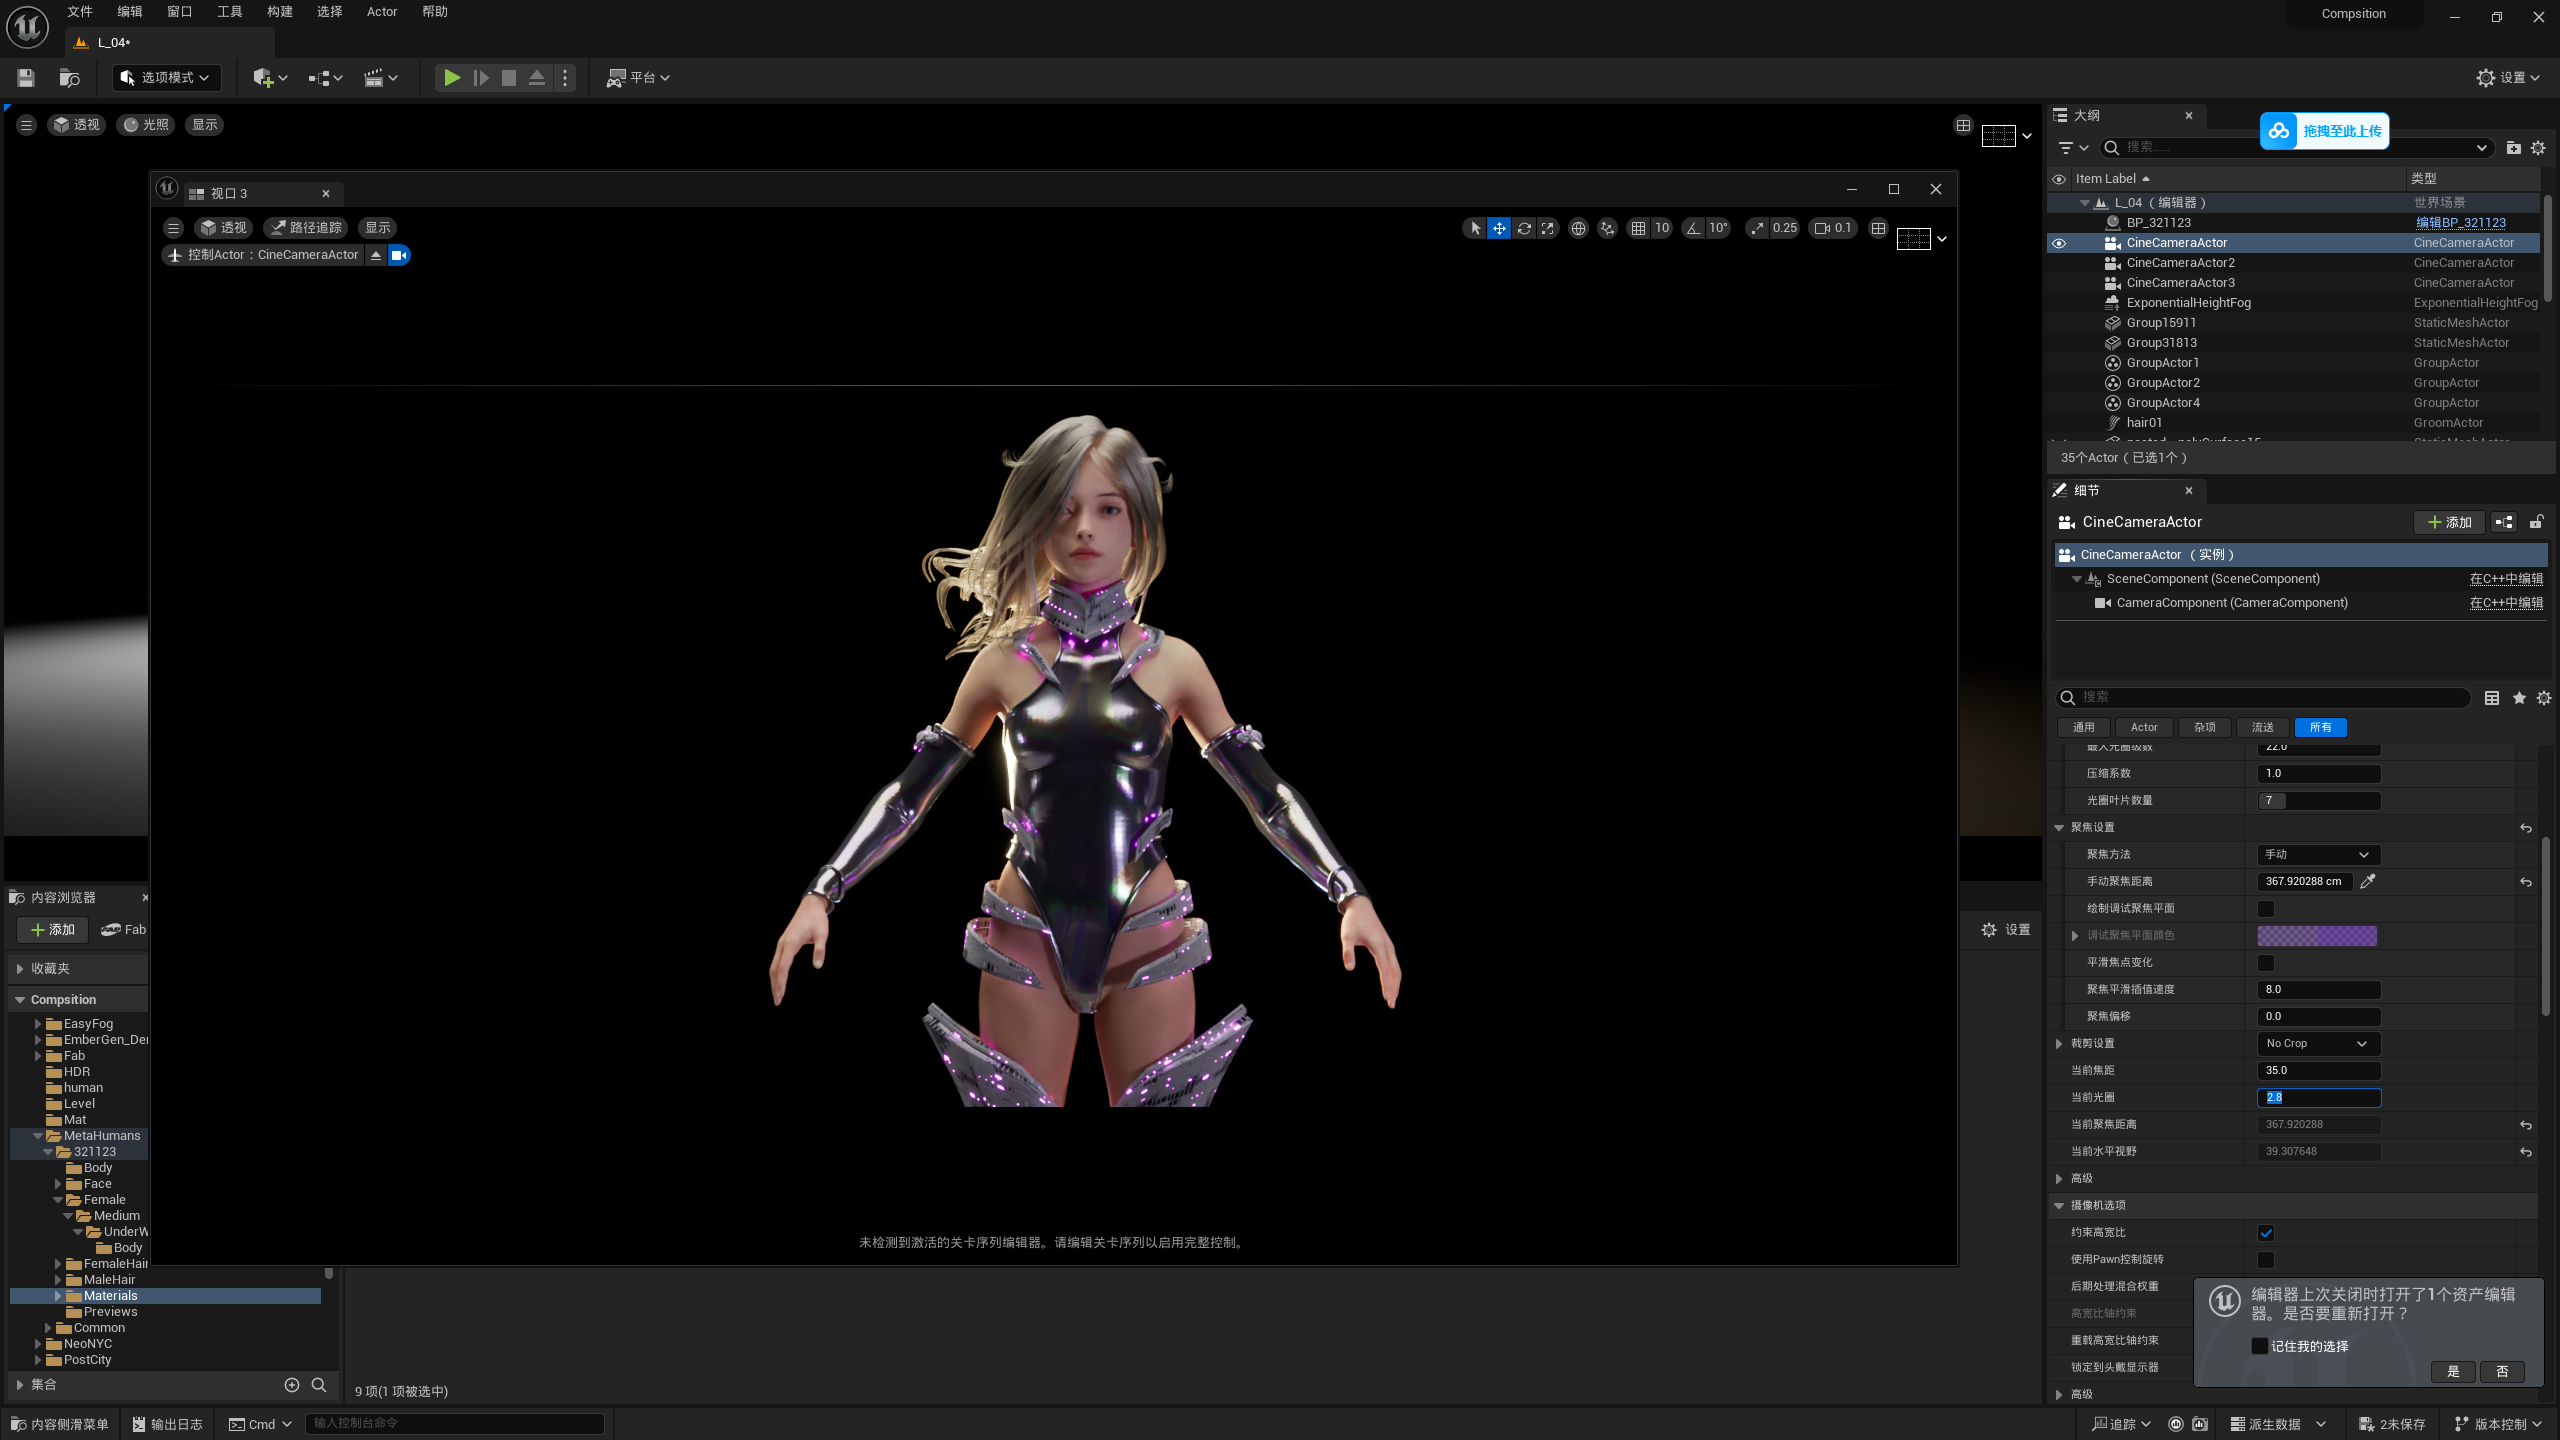Click the stop simulation square button

(x=509, y=77)
